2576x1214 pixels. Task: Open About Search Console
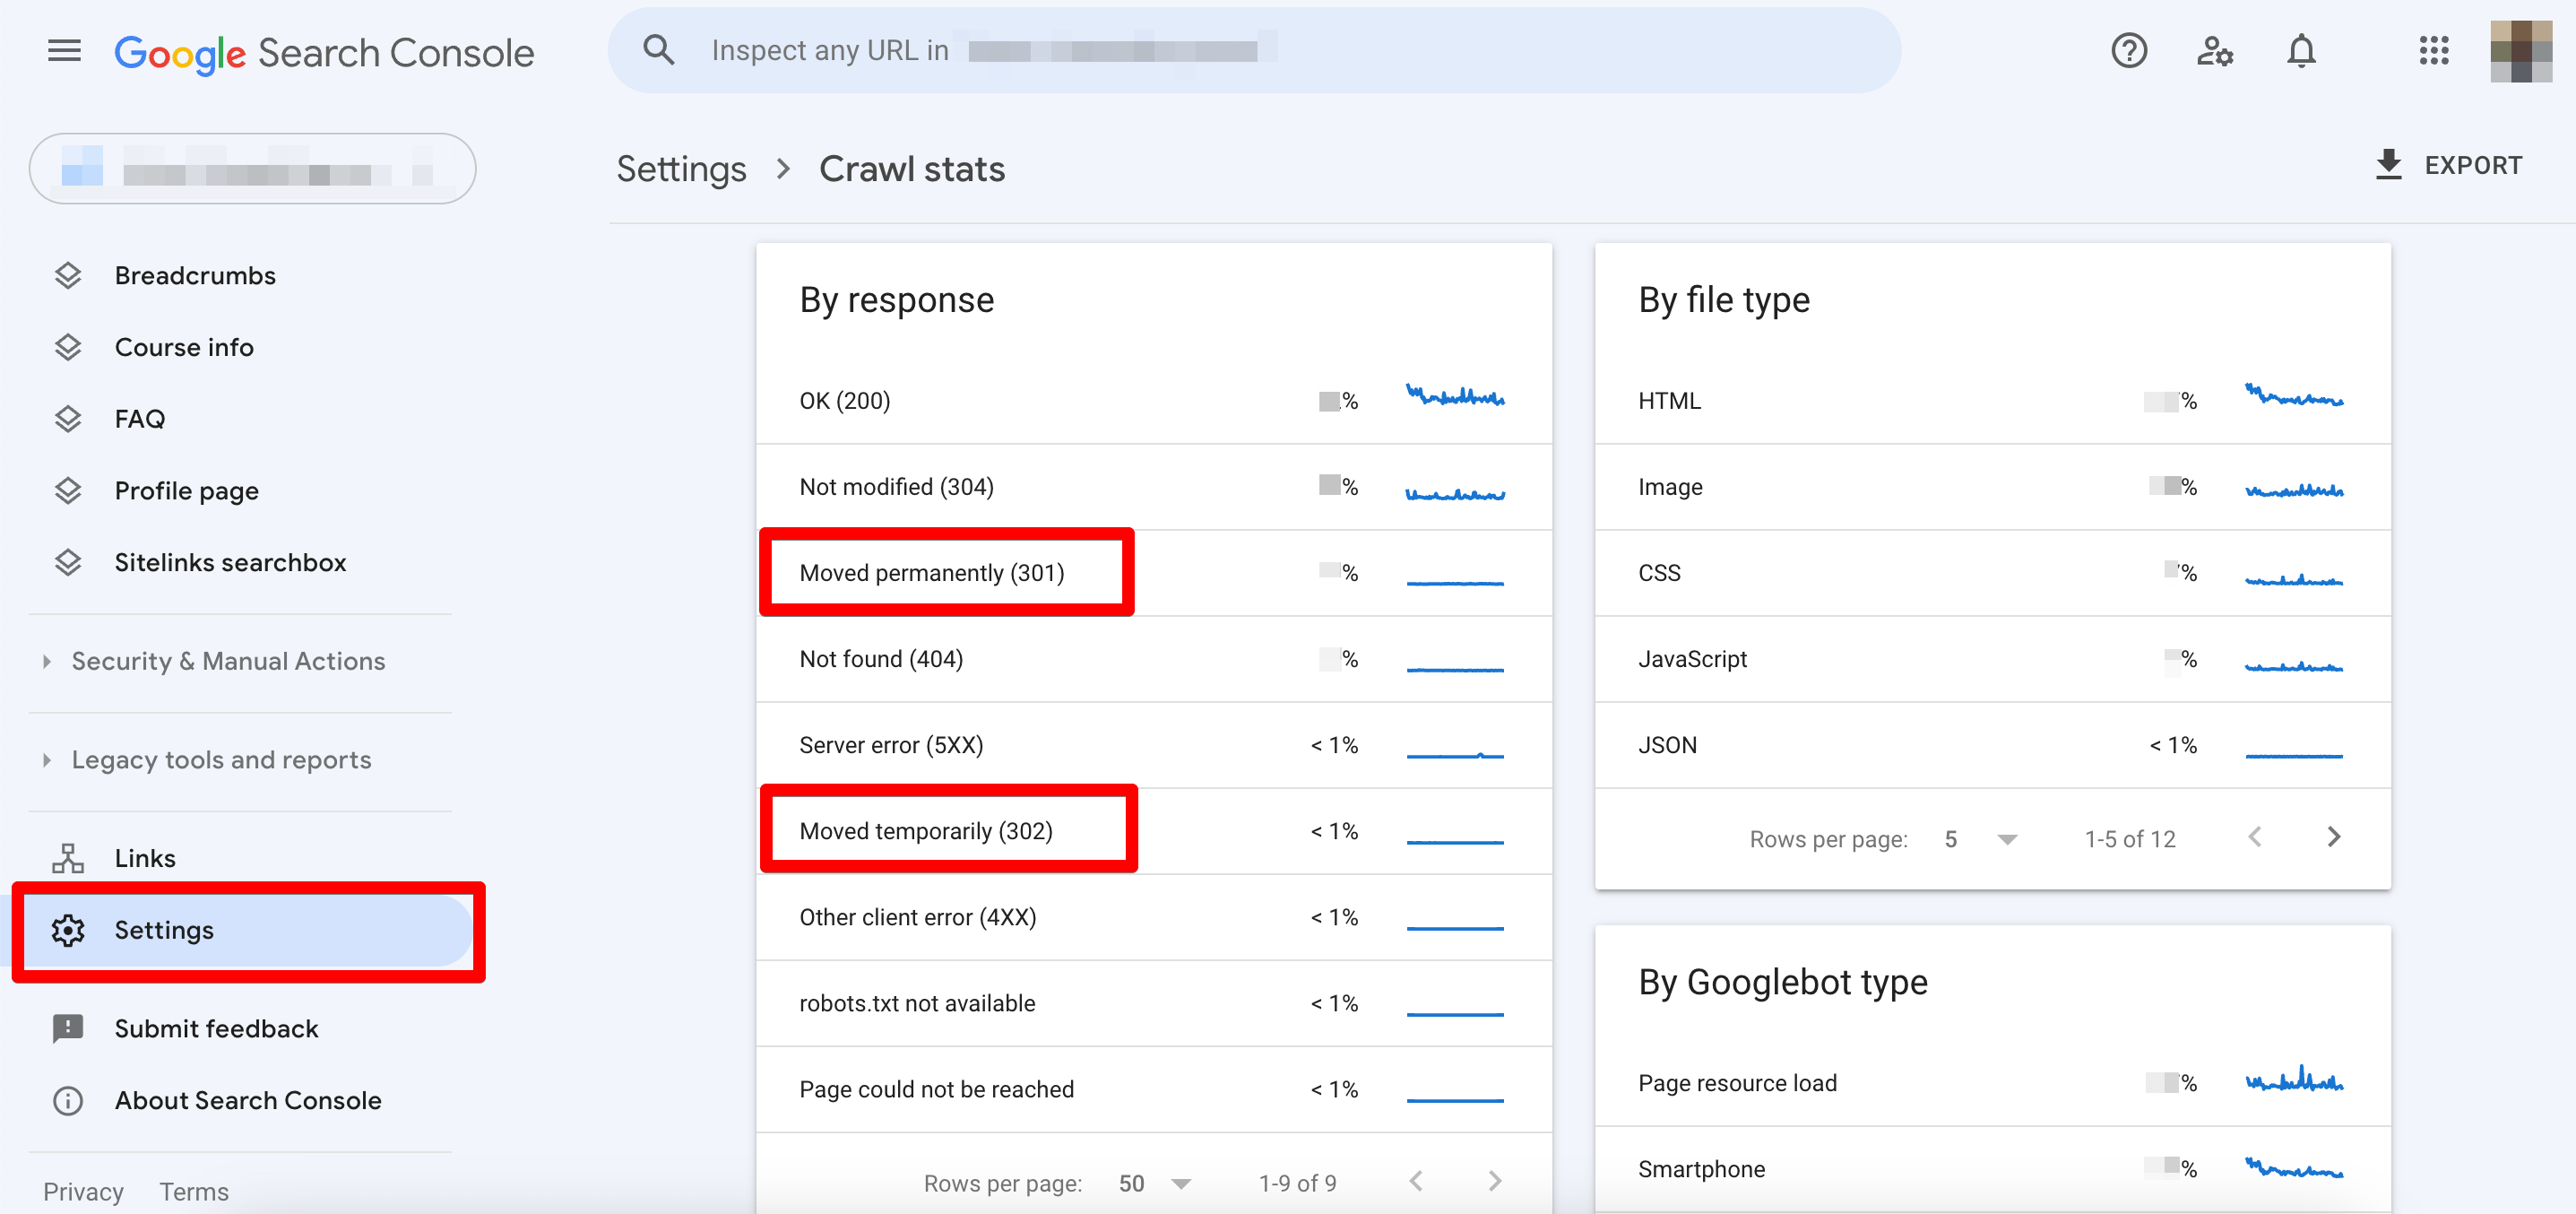[x=247, y=1100]
